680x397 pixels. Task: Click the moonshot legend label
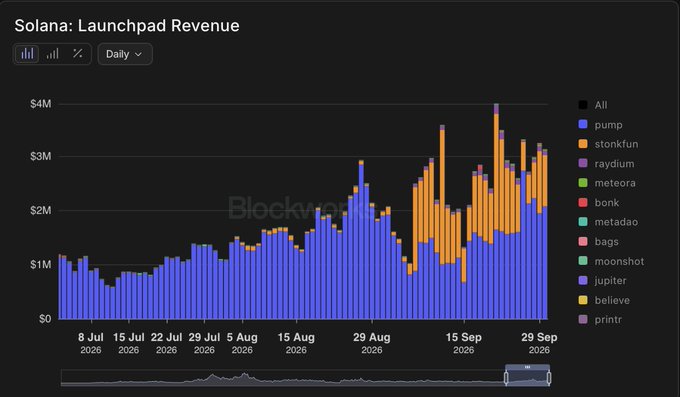pos(619,261)
